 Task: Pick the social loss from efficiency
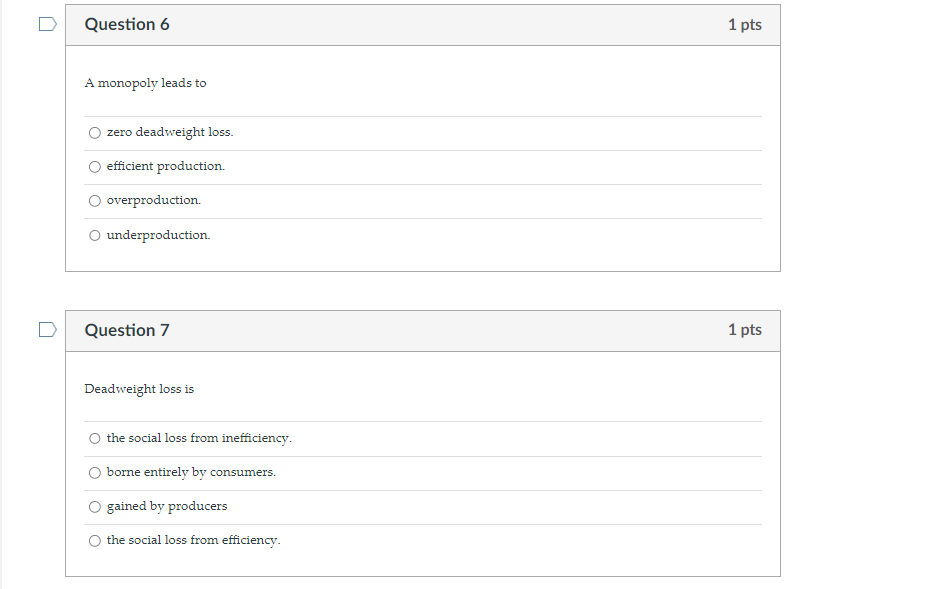(x=94, y=540)
